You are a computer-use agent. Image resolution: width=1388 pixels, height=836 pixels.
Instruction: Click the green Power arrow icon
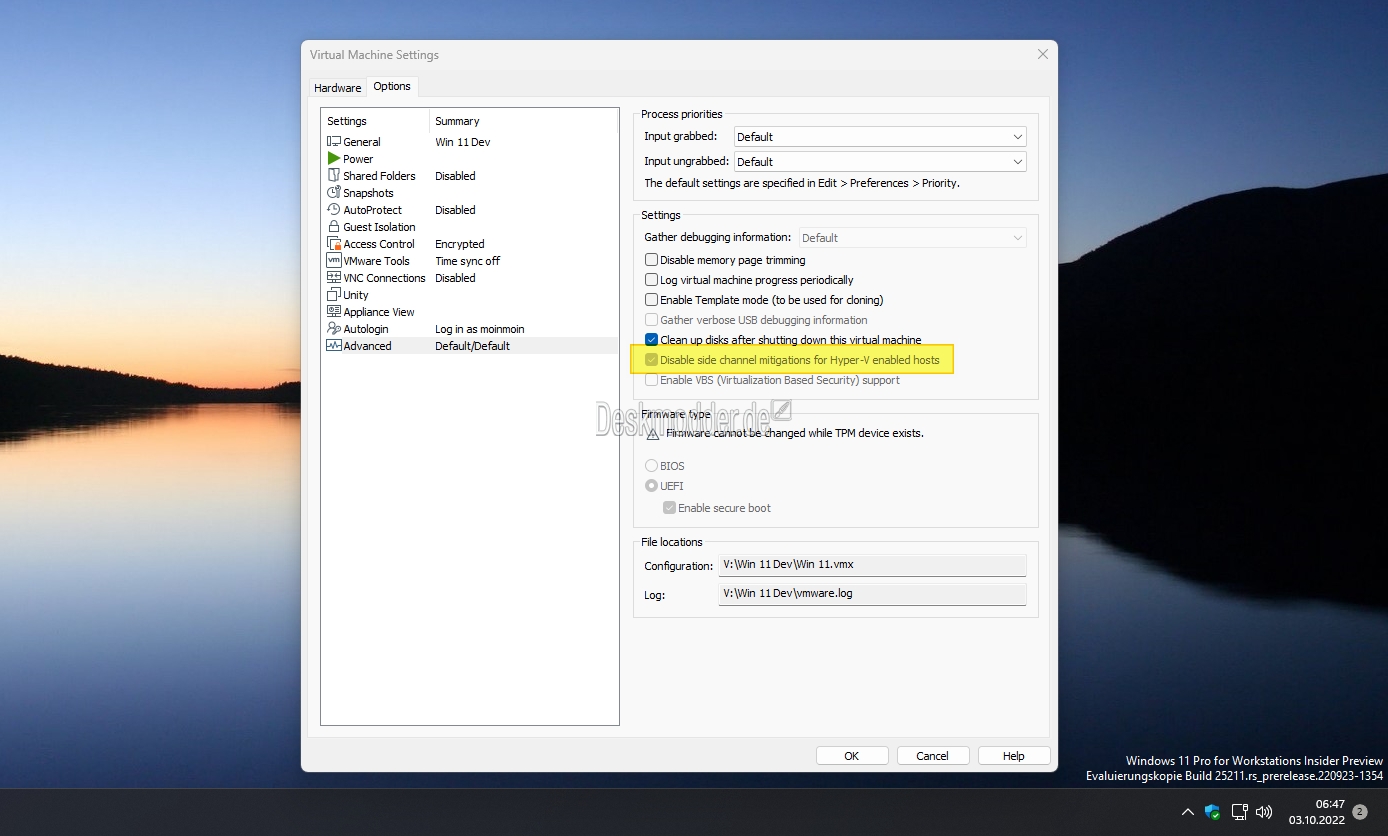click(x=334, y=159)
